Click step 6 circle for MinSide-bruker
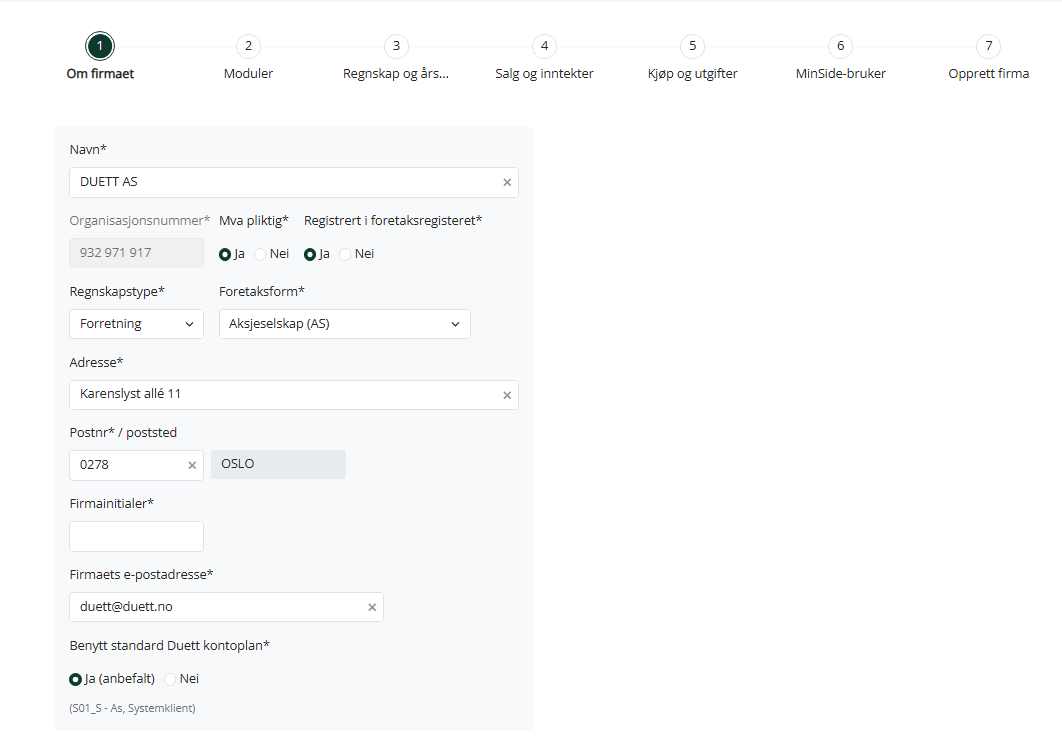 click(841, 46)
